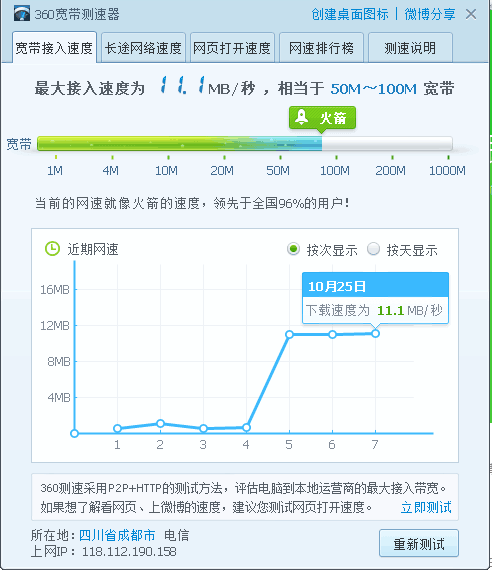492x574 pixels.
Task: Click data point 6 on the chart
Action: (x=332, y=334)
